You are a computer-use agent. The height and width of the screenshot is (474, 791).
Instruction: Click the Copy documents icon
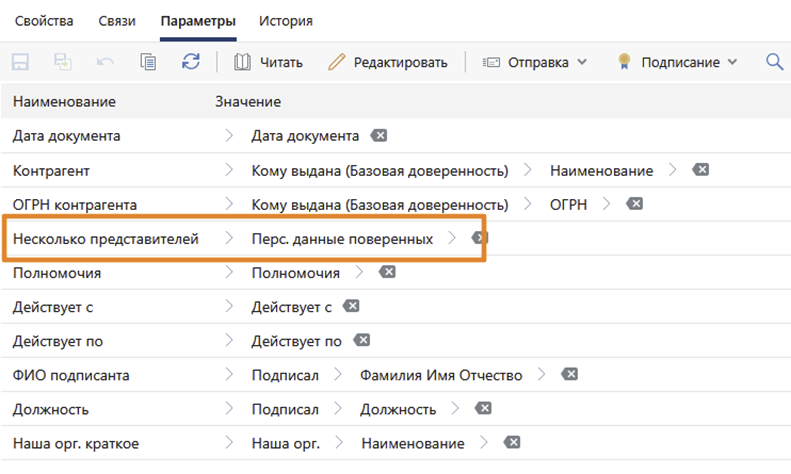pyautogui.click(x=148, y=62)
